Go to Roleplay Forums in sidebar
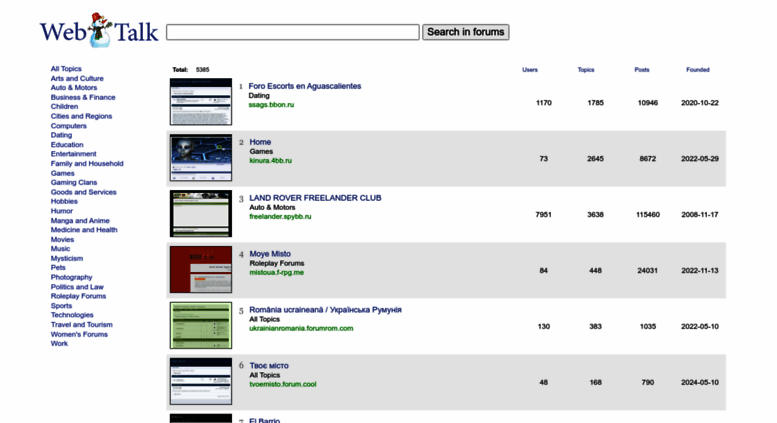The height and width of the screenshot is (423, 777). tap(78, 296)
